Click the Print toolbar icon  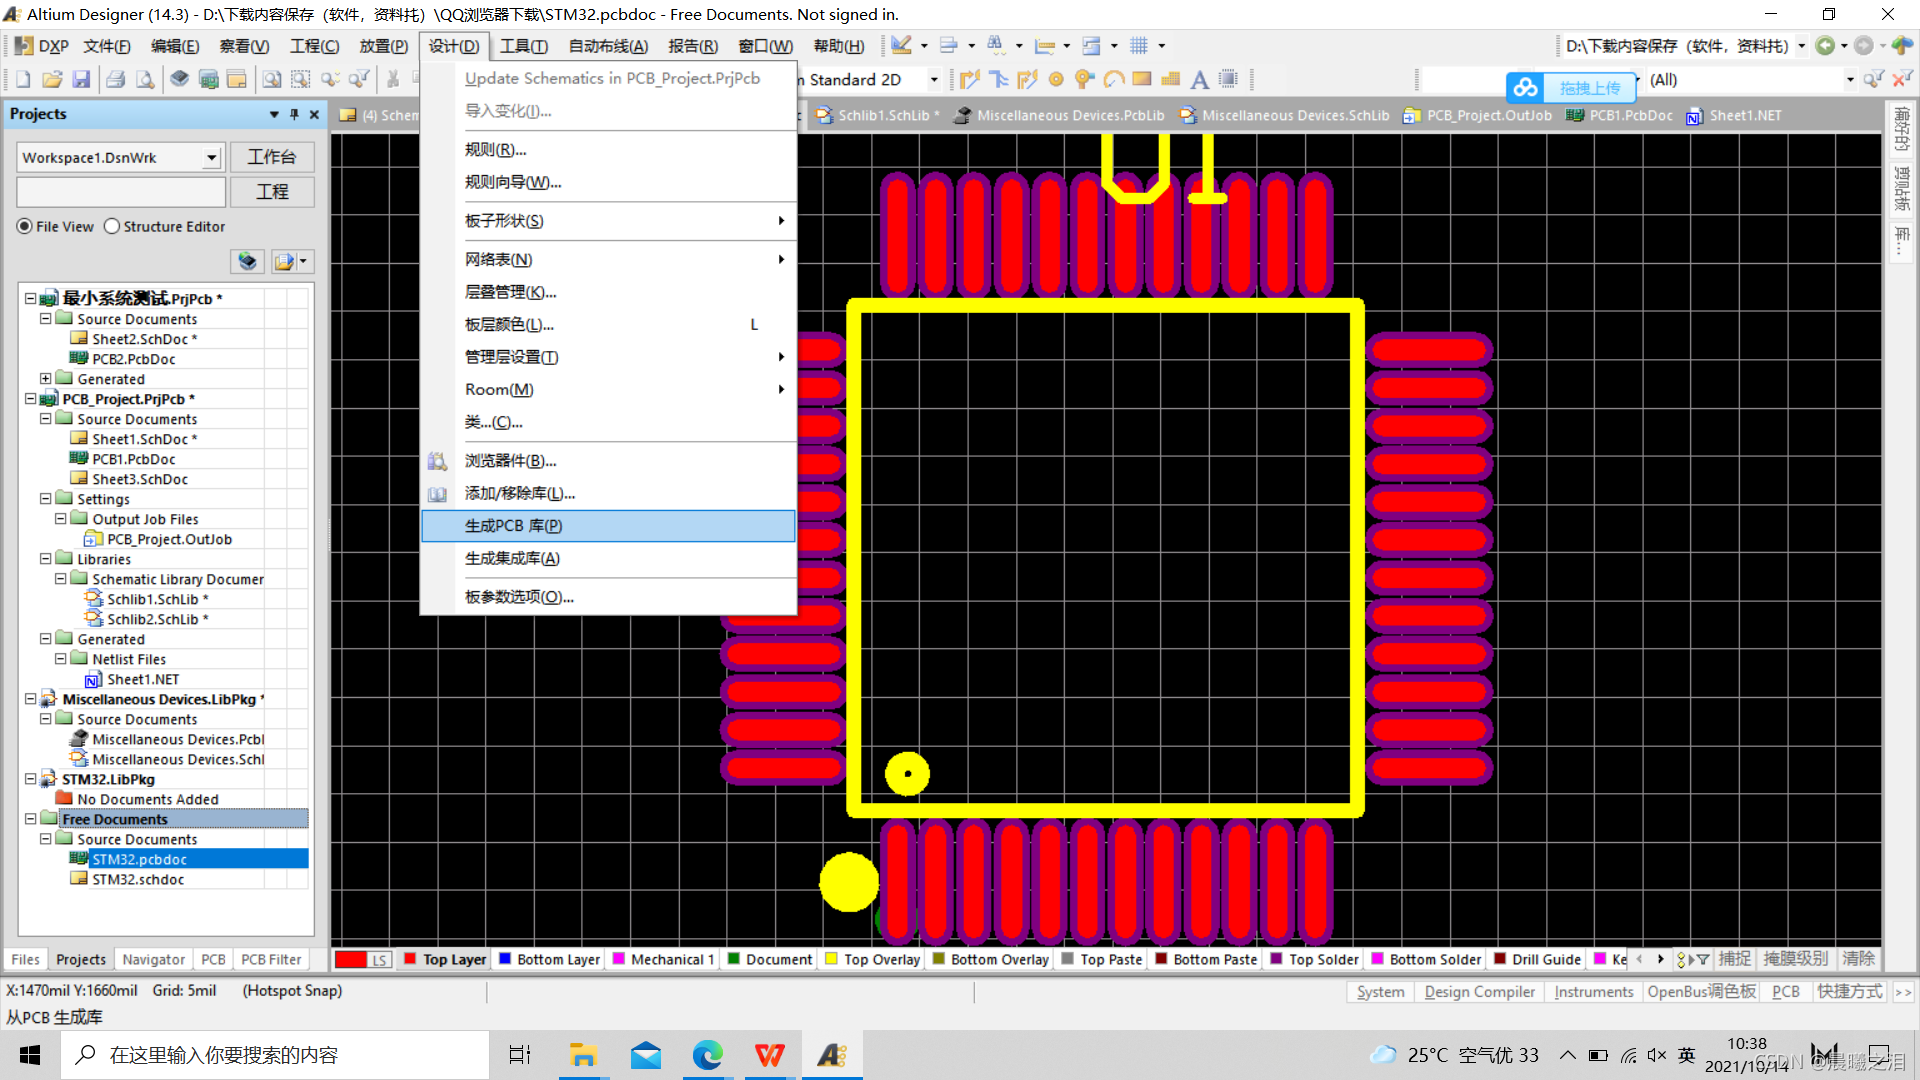coord(116,80)
